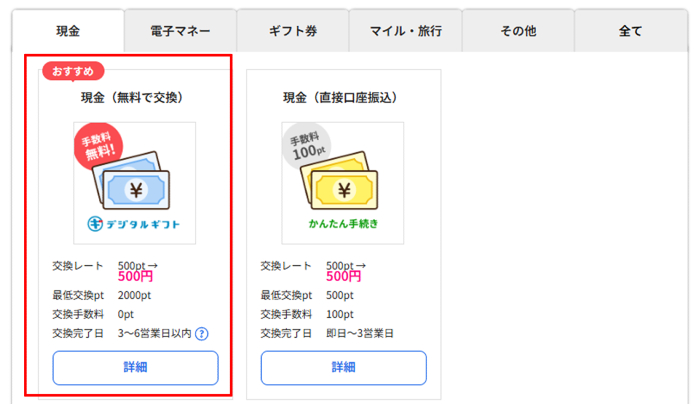
Task: Click the デジタルギフト logo
Action: (134, 223)
